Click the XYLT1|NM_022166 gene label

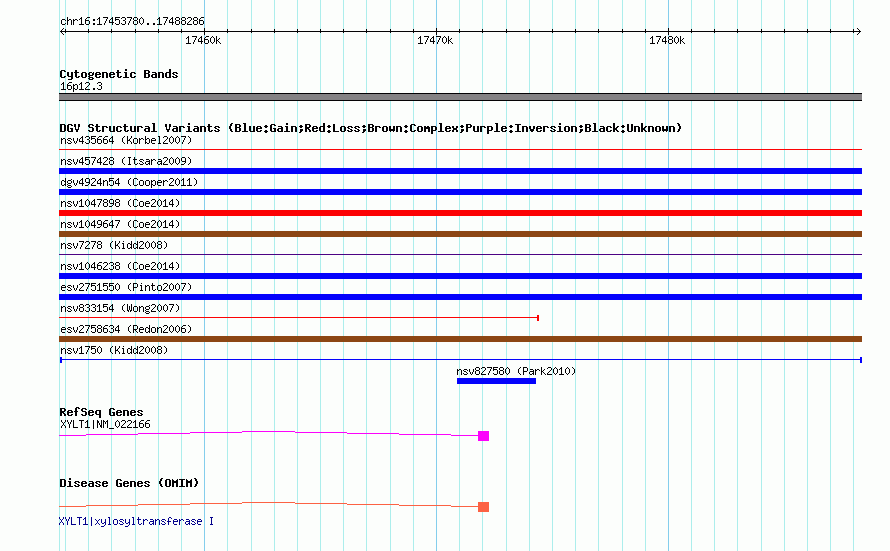pyautogui.click(x=105, y=424)
